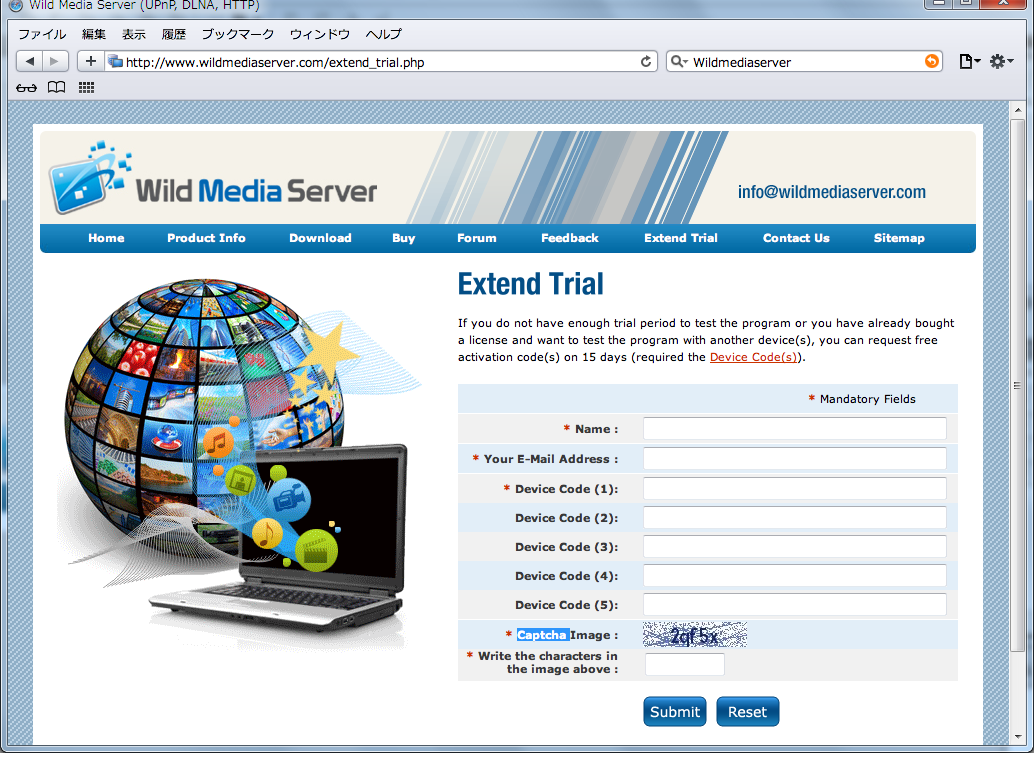Focus the Name input field
The height and width of the screenshot is (763, 1034).
(x=795, y=429)
